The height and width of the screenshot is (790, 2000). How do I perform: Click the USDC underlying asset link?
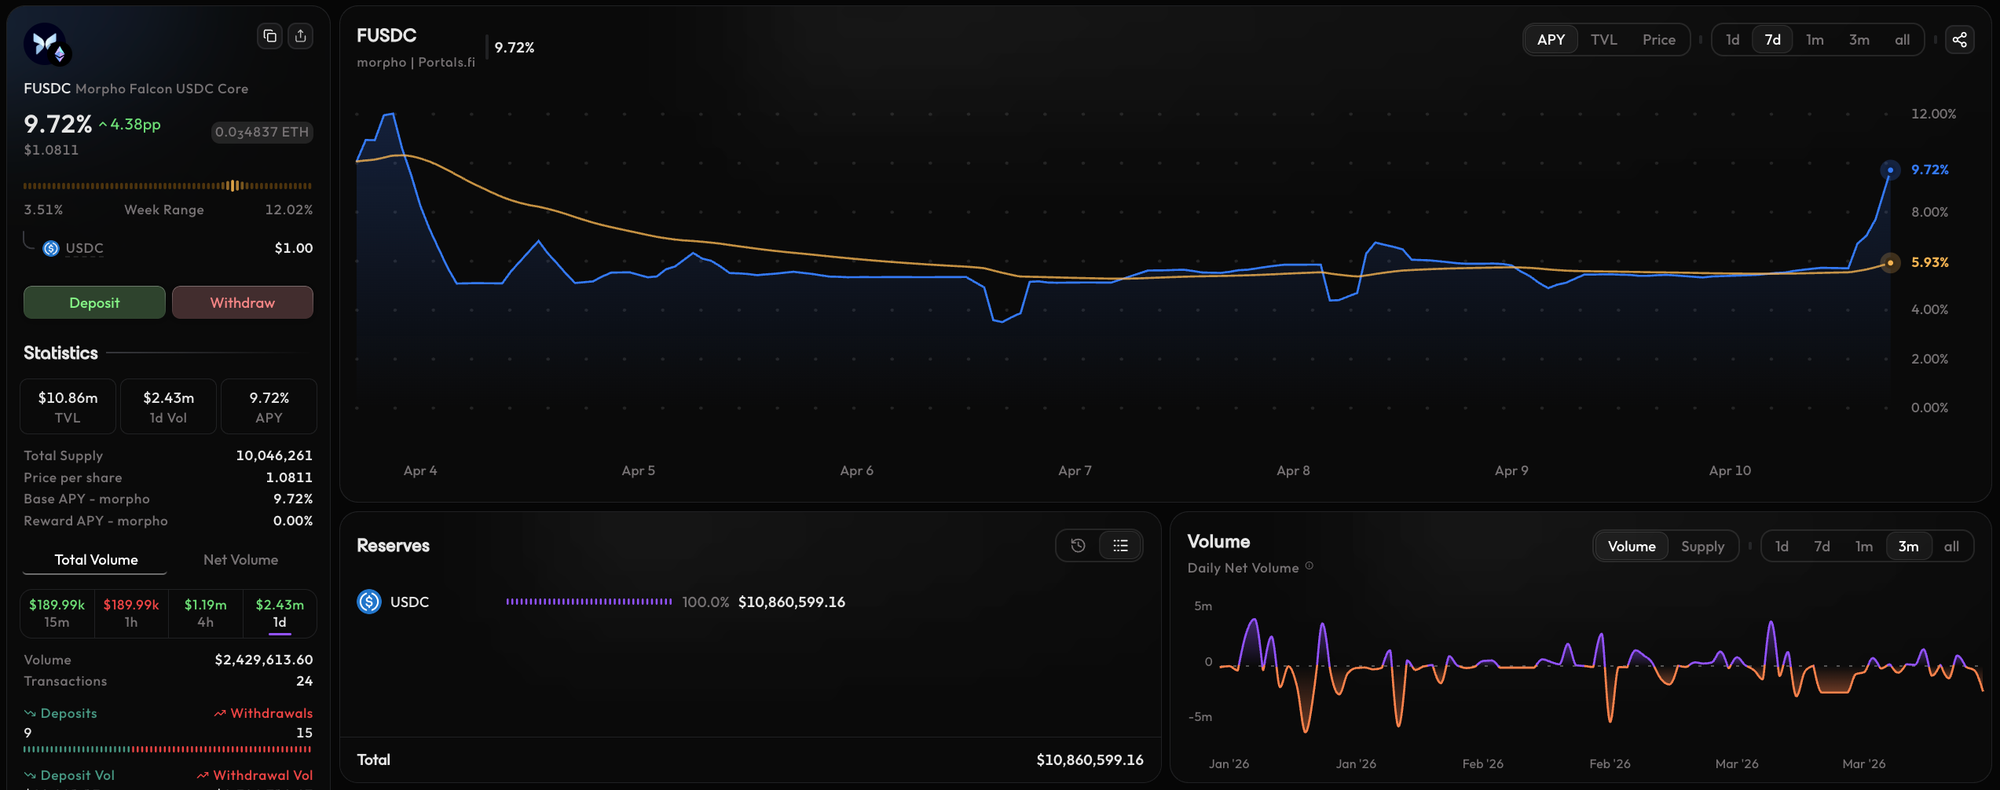[84, 248]
